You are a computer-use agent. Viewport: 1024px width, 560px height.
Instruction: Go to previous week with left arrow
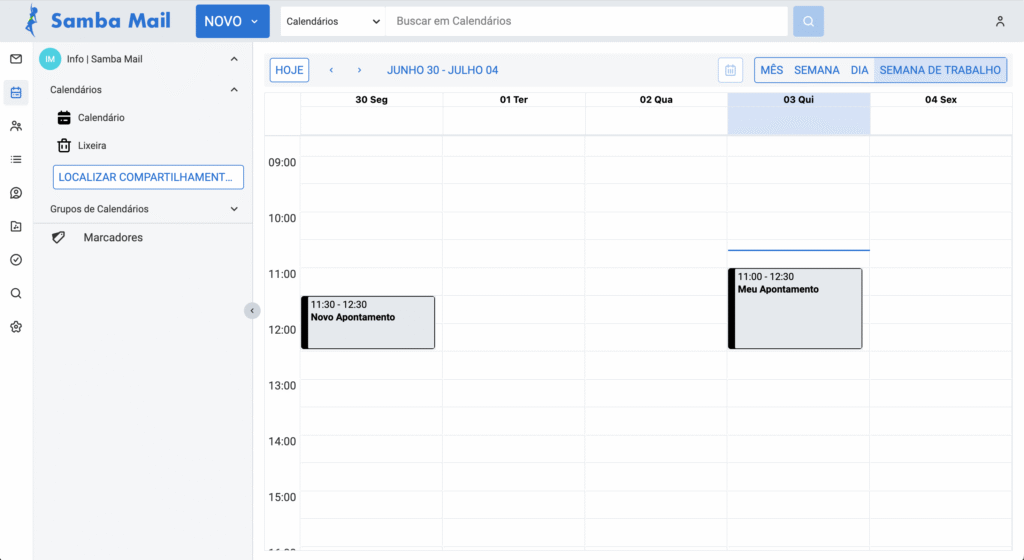(x=331, y=70)
